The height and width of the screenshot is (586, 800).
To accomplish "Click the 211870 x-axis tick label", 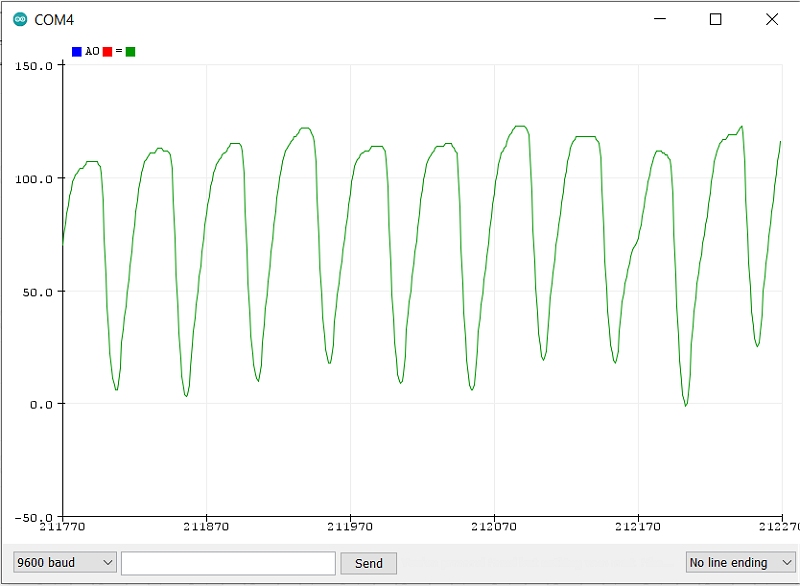I will click(x=206, y=526).
